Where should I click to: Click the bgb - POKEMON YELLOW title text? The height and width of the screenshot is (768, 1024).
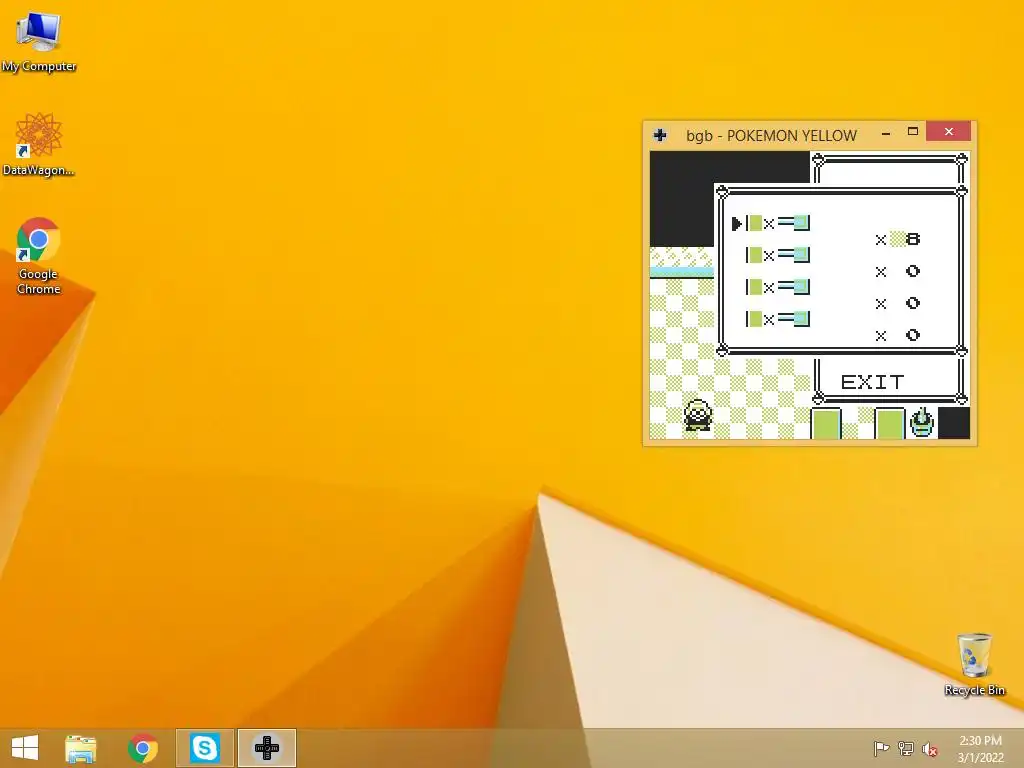coord(771,136)
